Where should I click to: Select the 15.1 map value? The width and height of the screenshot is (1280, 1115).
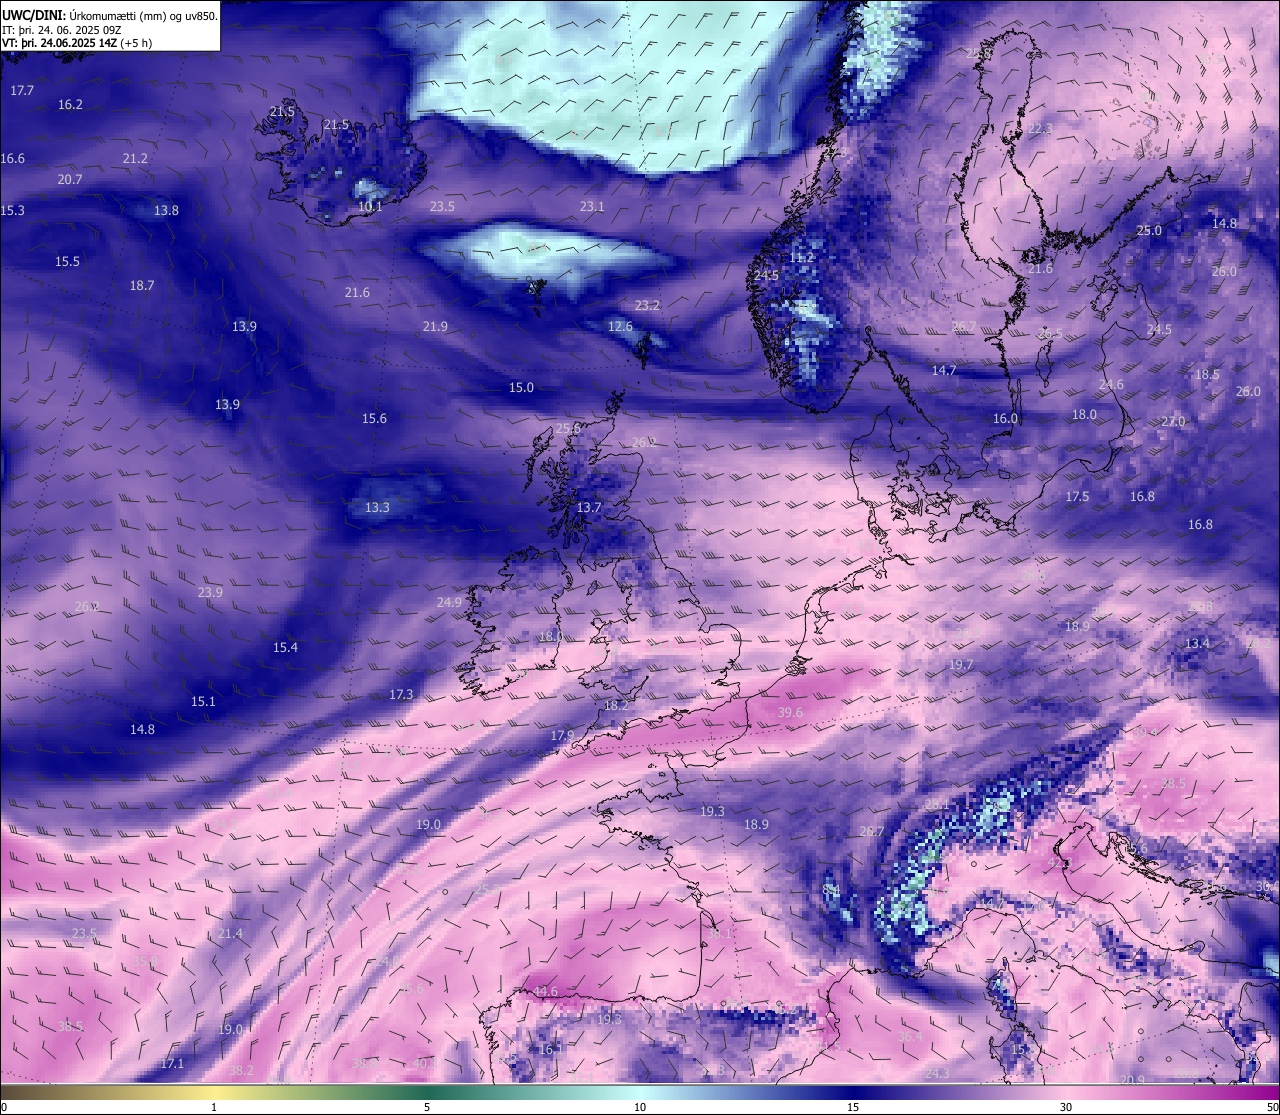point(203,702)
